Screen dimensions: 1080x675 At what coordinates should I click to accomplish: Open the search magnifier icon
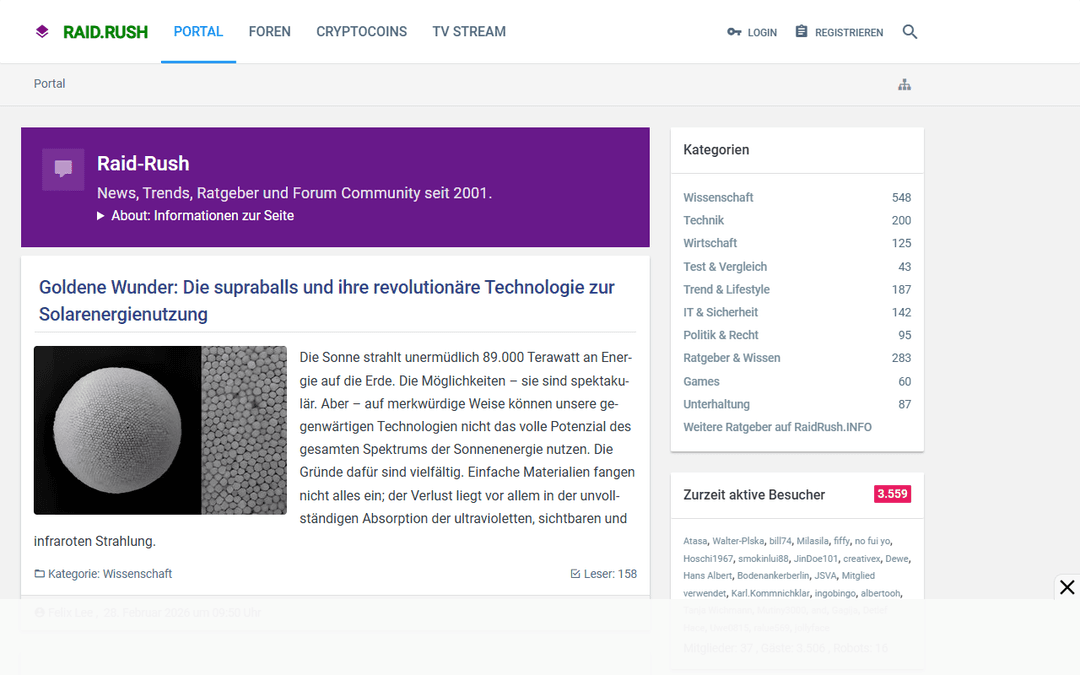(909, 32)
